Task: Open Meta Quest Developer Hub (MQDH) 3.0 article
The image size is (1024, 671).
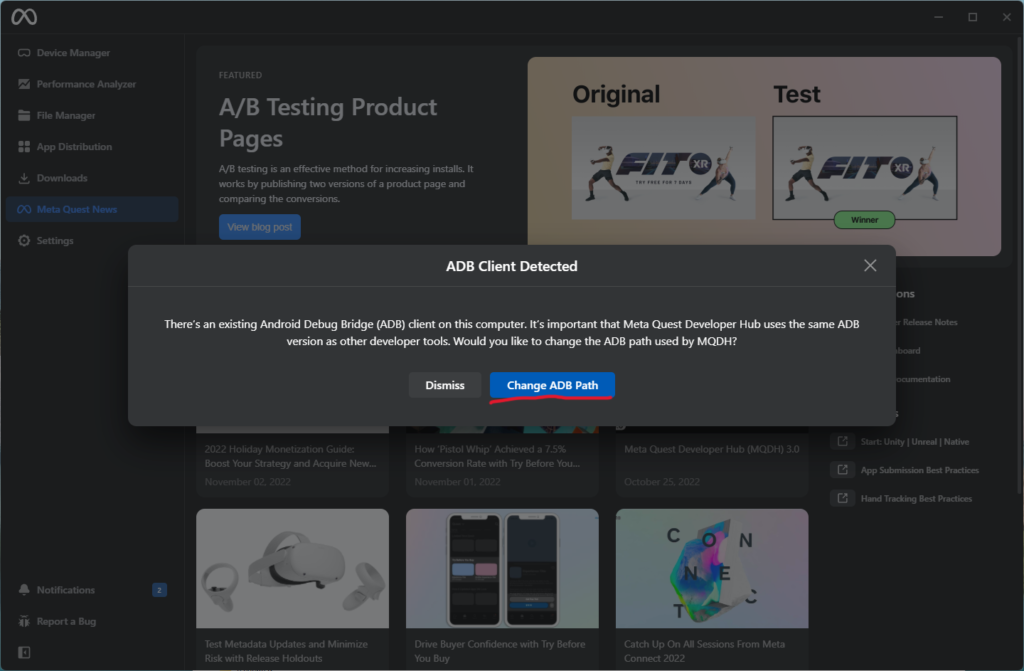Action: 712,450
